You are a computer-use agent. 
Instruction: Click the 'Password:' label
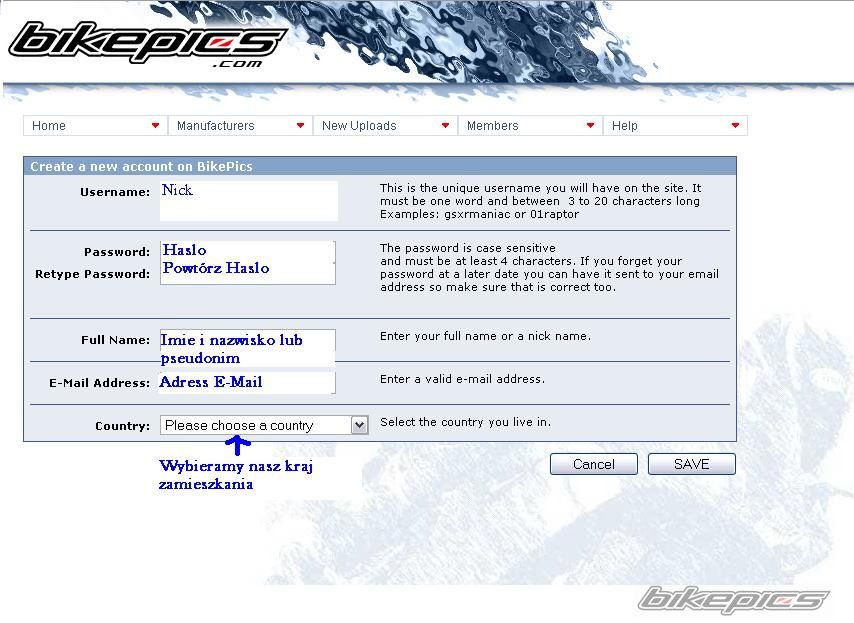117,252
